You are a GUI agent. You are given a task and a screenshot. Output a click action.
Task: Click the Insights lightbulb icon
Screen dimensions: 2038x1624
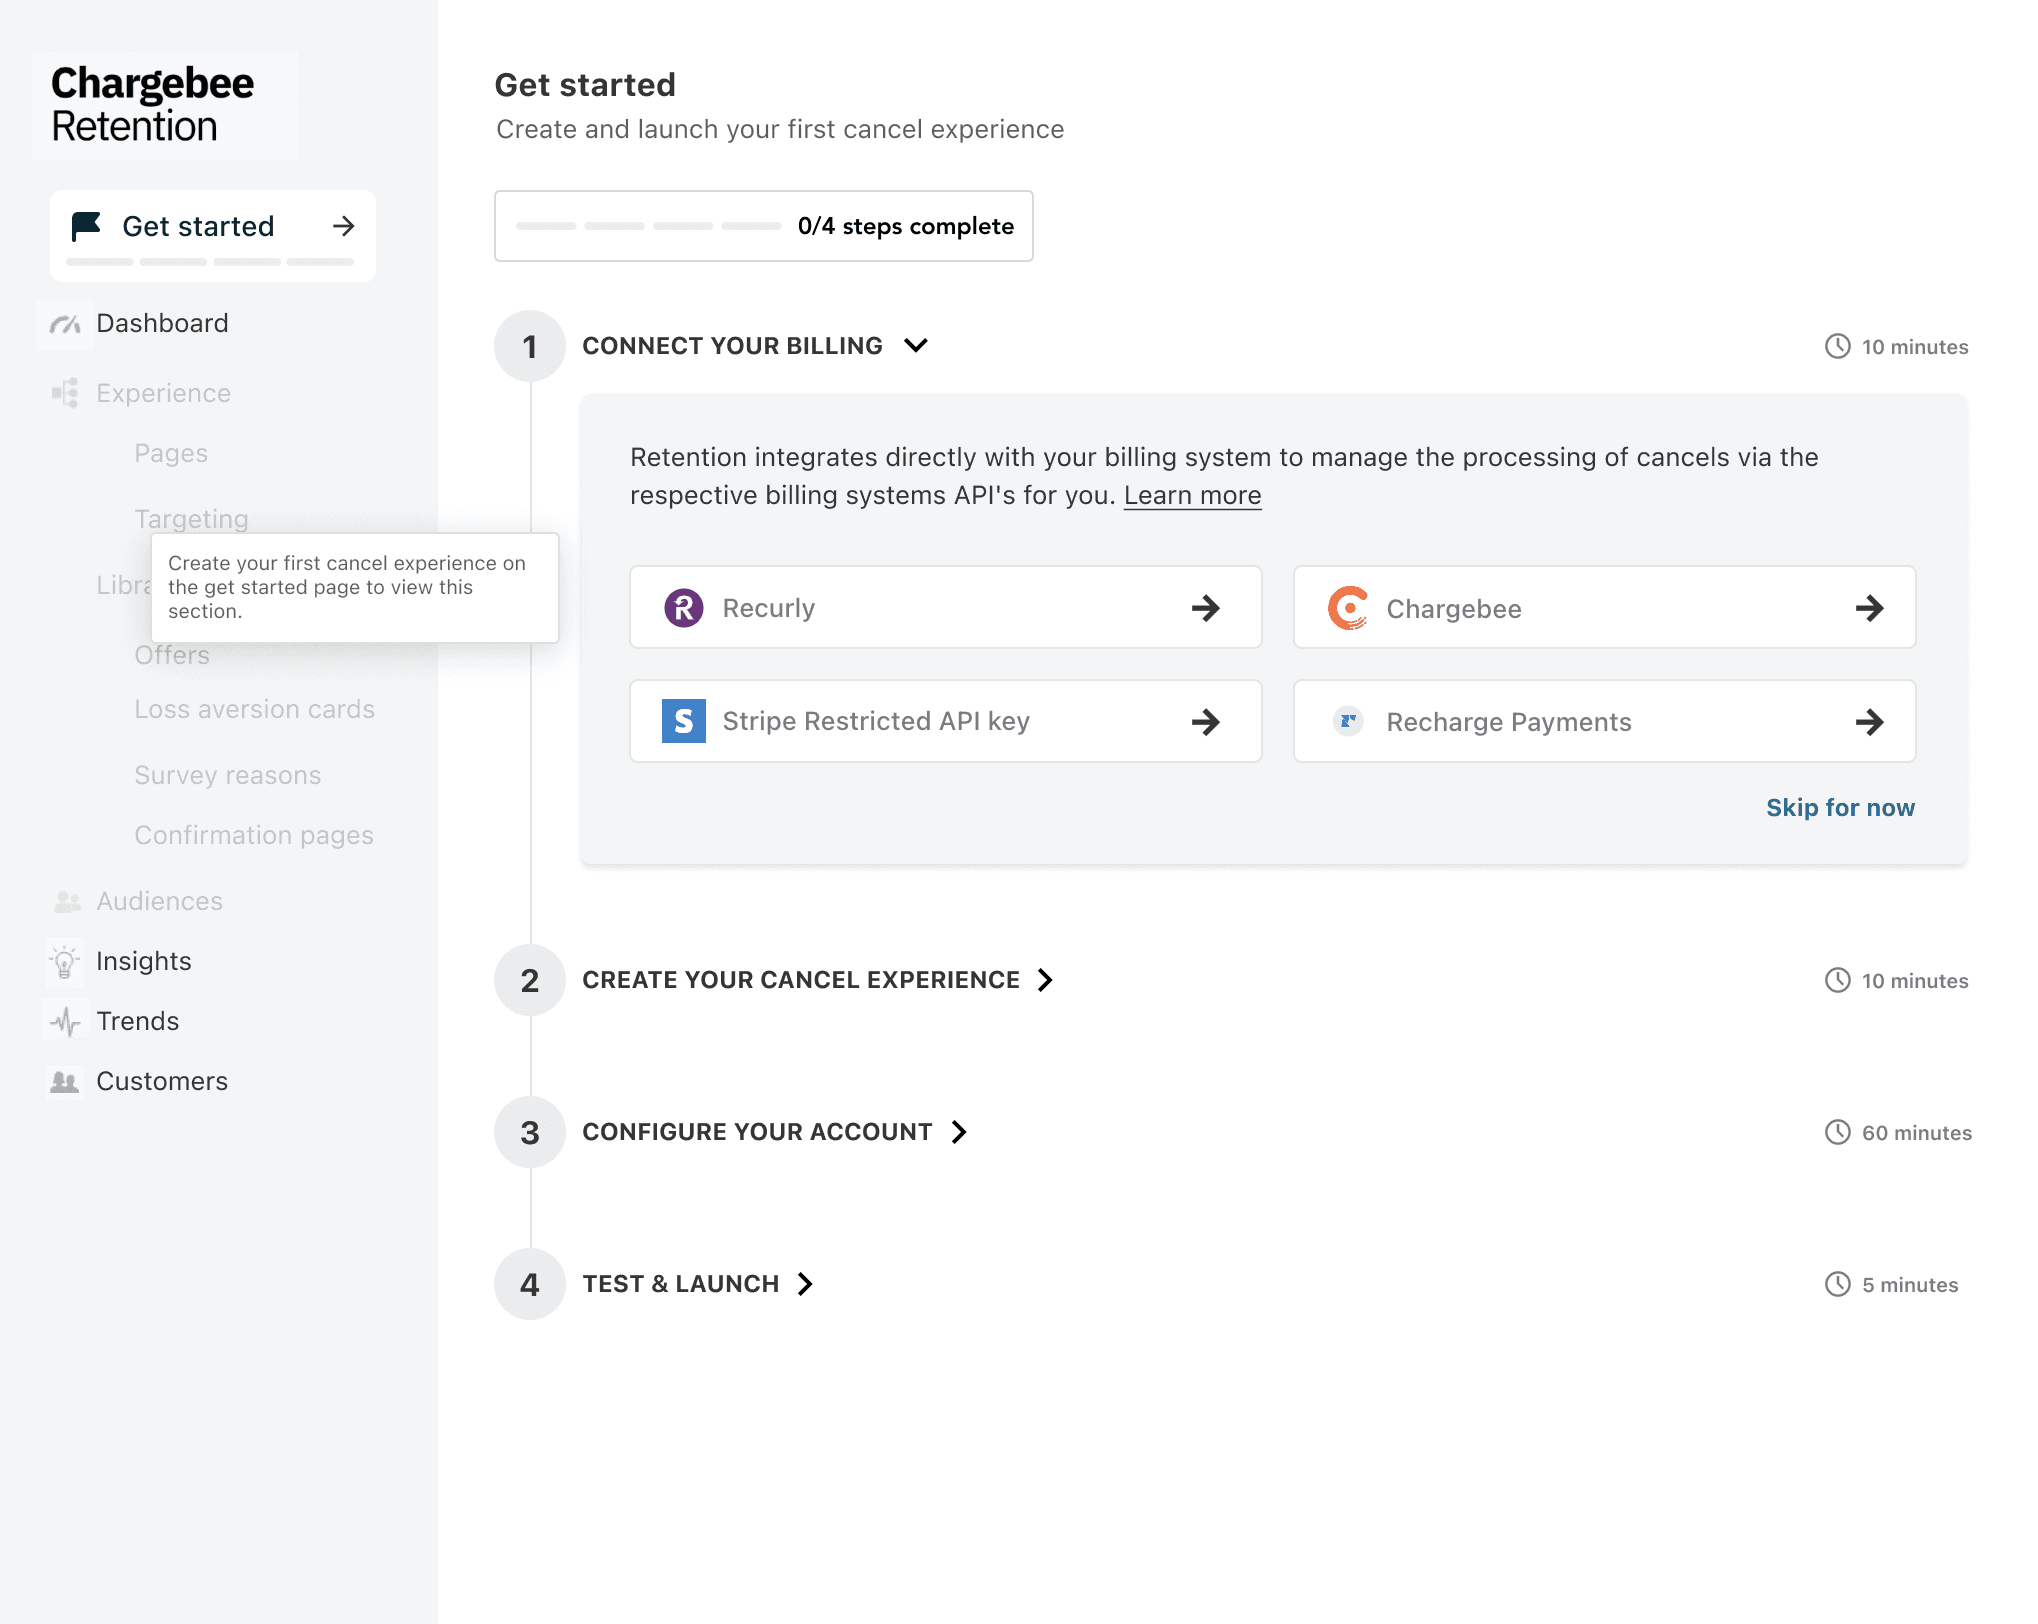(65, 962)
